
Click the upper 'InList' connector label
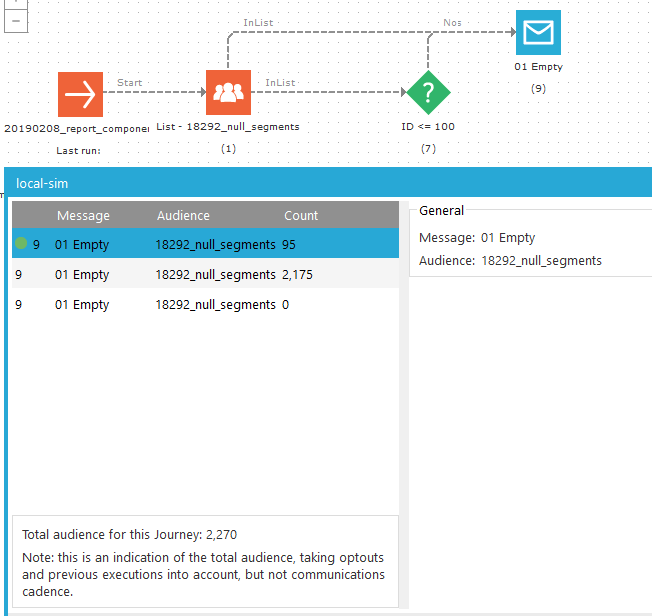pos(258,23)
